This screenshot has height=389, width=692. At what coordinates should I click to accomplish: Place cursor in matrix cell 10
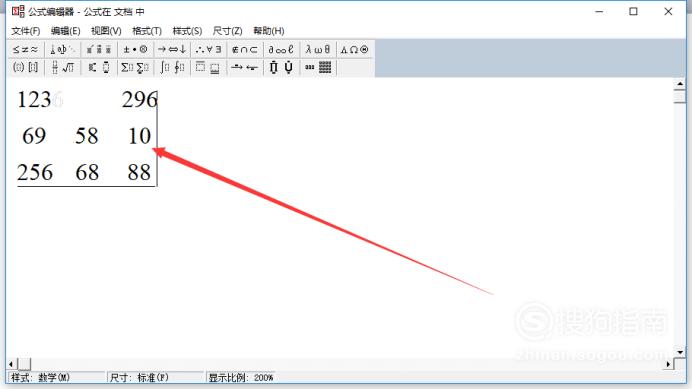pyautogui.click(x=139, y=136)
